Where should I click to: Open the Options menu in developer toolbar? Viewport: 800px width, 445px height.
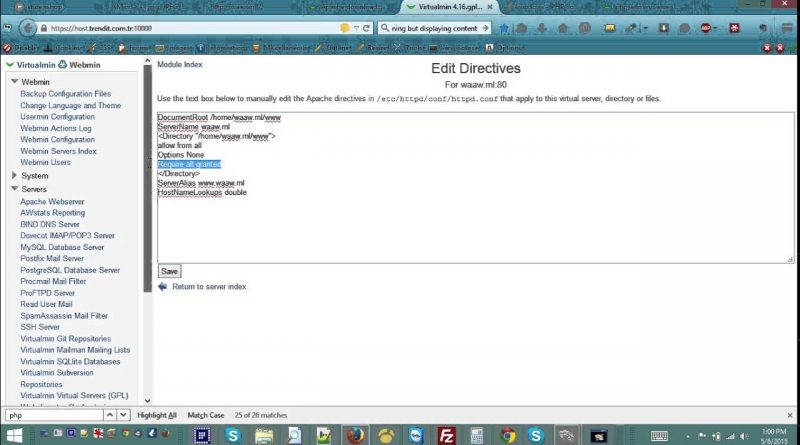point(505,47)
